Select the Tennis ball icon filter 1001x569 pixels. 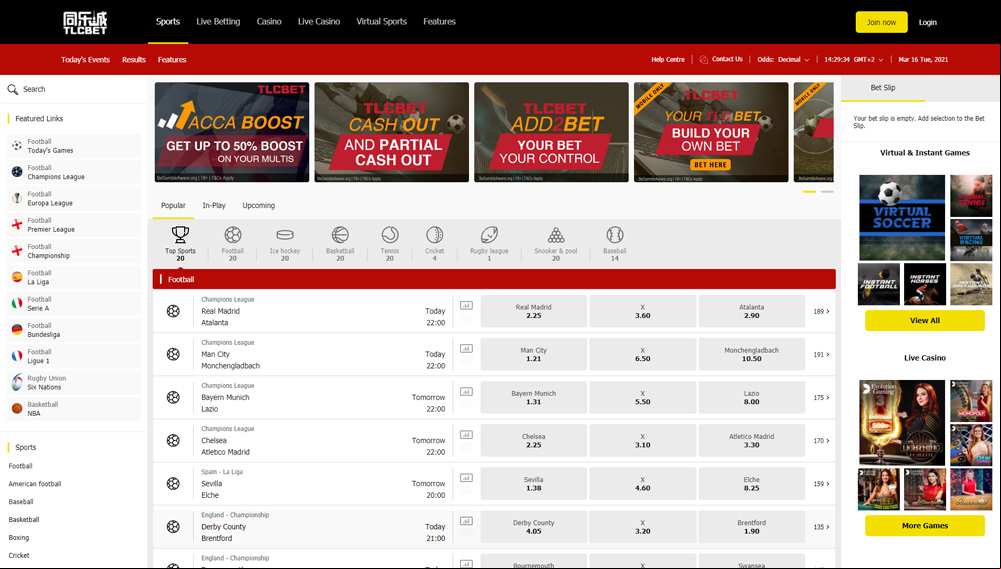coord(390,234)
